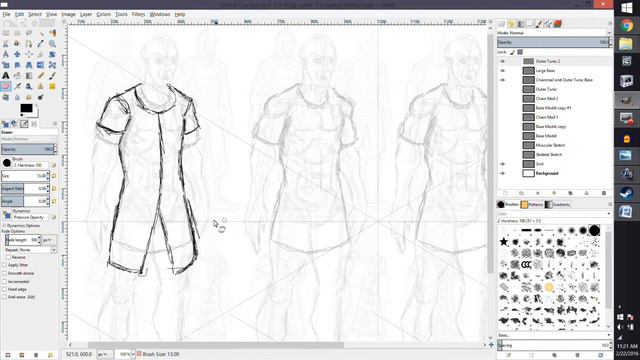This screenshot has width=640, height=360.
Task: Hide Chainmail and Outer Tunic Base layer
Action: [x=502, y=80]
